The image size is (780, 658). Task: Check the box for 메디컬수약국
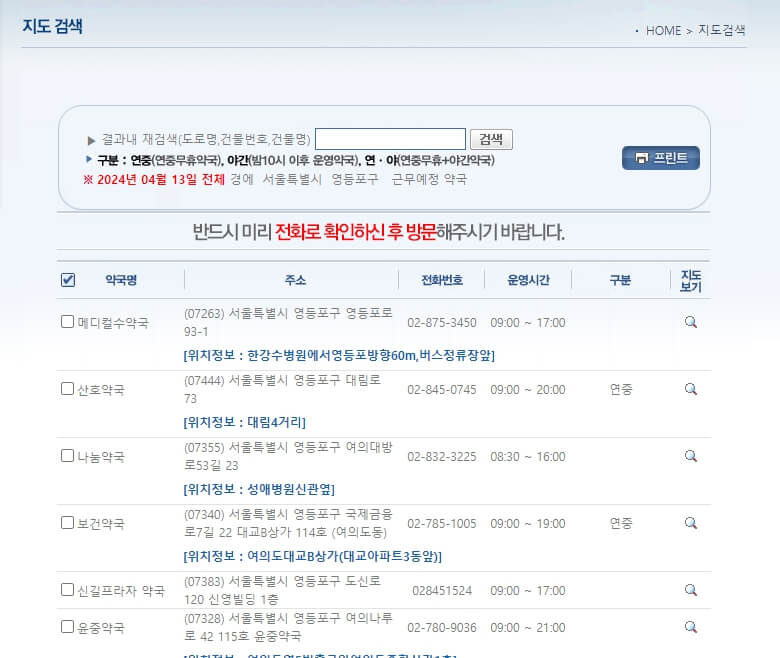pos(68,322)
